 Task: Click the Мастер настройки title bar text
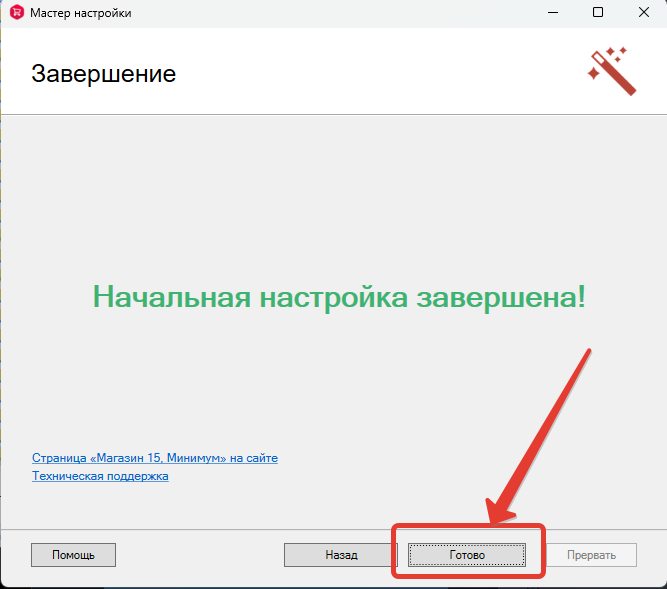pyautogui.click(x=81, y=13)
